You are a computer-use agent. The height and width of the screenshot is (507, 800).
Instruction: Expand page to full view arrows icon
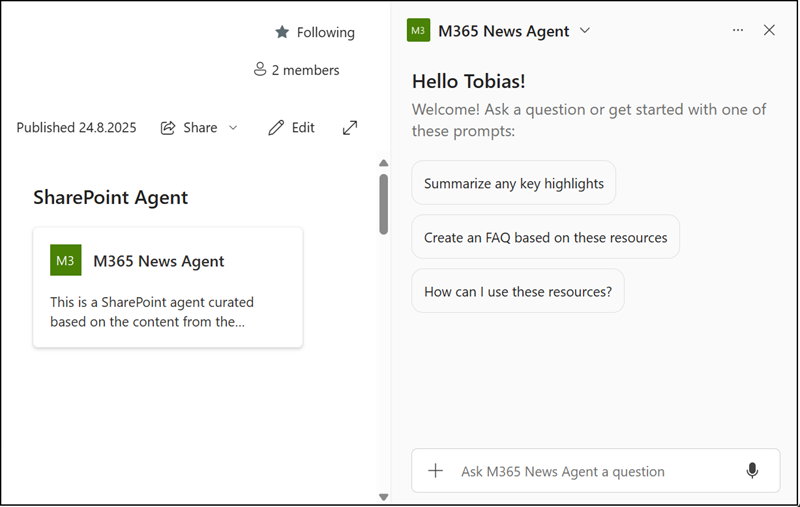coord(350,128)
